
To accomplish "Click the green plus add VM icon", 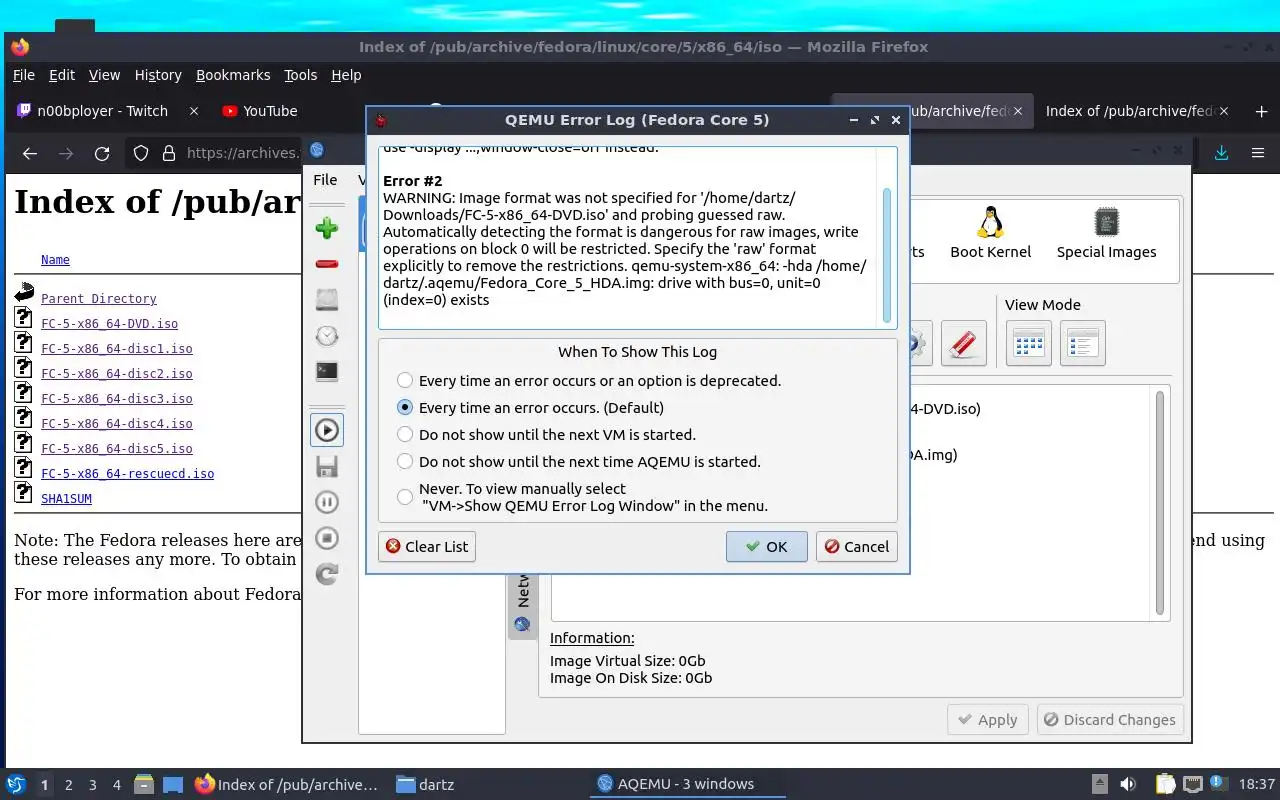I will (x=327, y=228).
